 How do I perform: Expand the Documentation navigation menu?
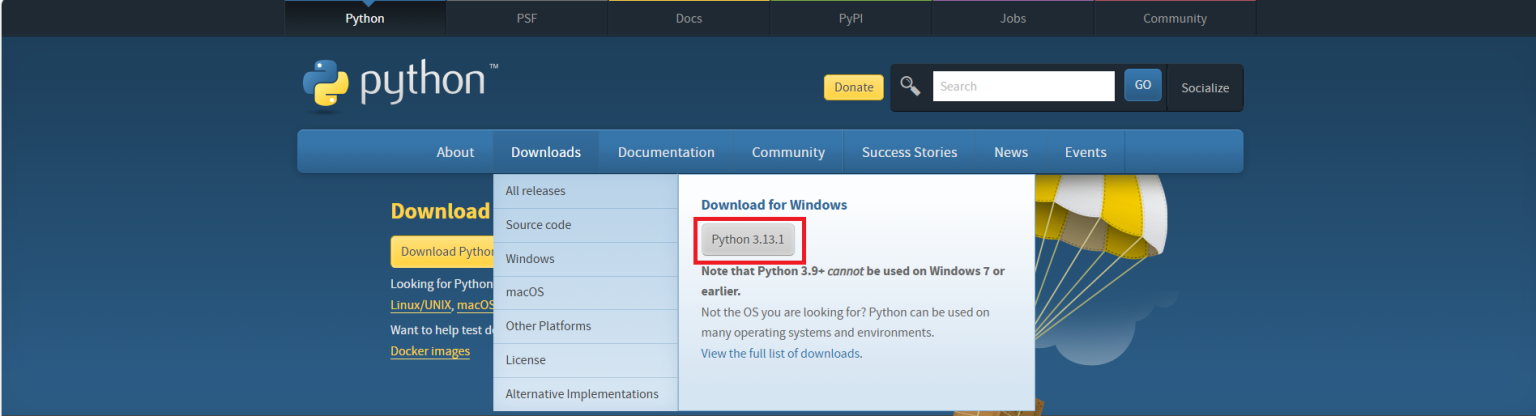click(x=666, y=152)
